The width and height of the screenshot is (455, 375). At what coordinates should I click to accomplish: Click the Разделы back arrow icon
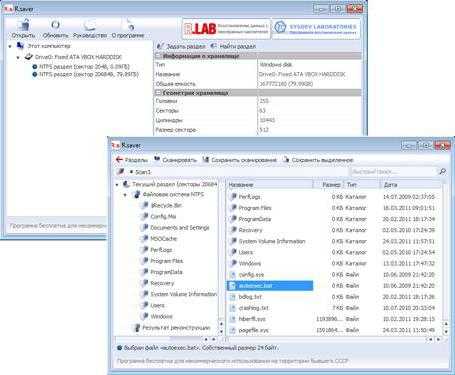coord(119,160)
